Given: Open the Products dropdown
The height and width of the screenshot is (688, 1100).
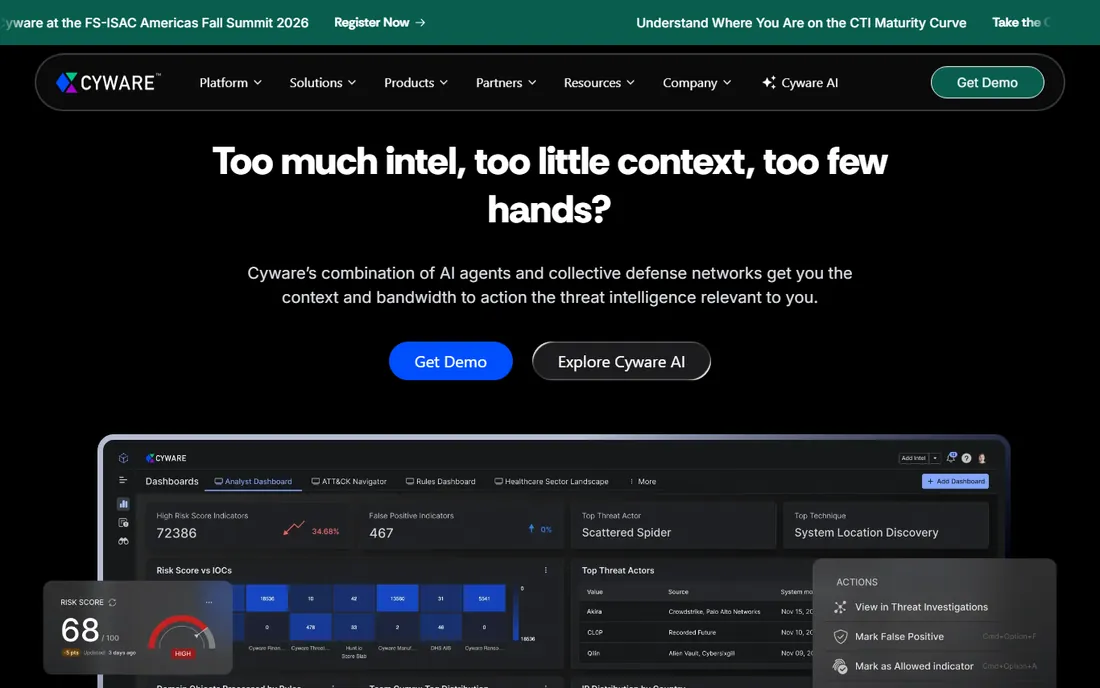Looking at the screenshot, I should coord(416,83).
